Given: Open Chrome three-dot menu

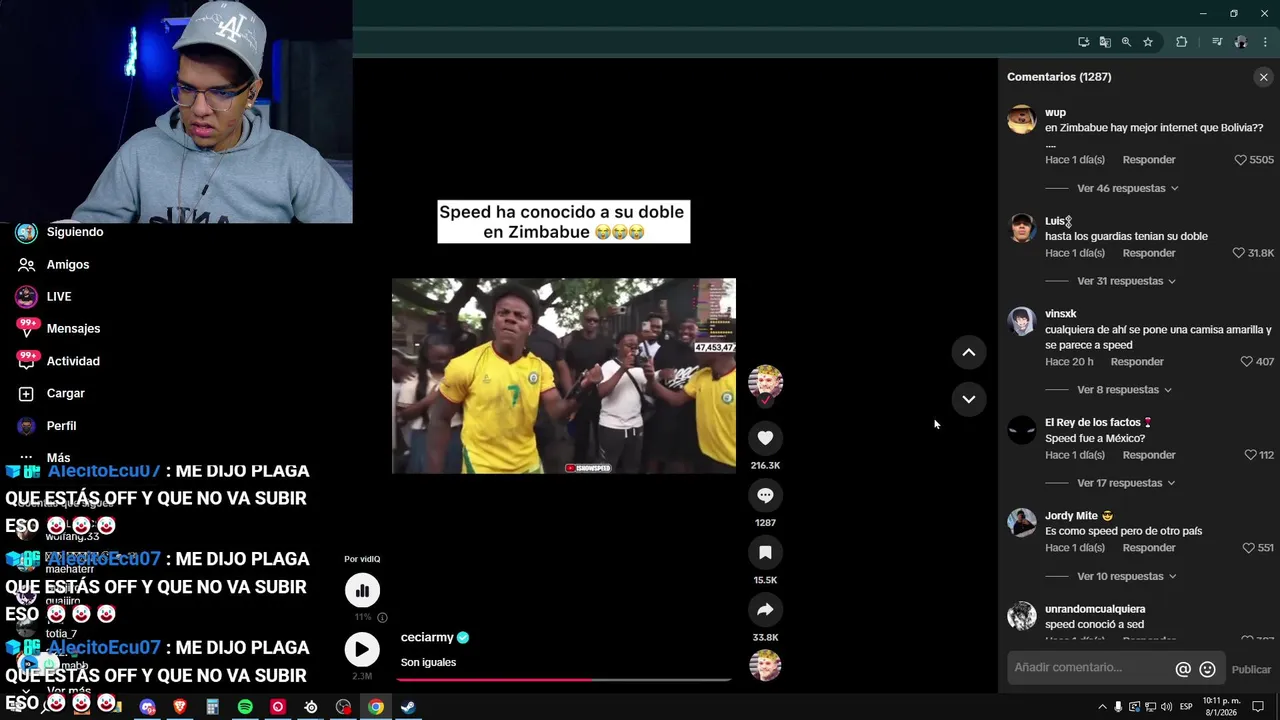Looking at the screenshot, I should coord(1265,42).
